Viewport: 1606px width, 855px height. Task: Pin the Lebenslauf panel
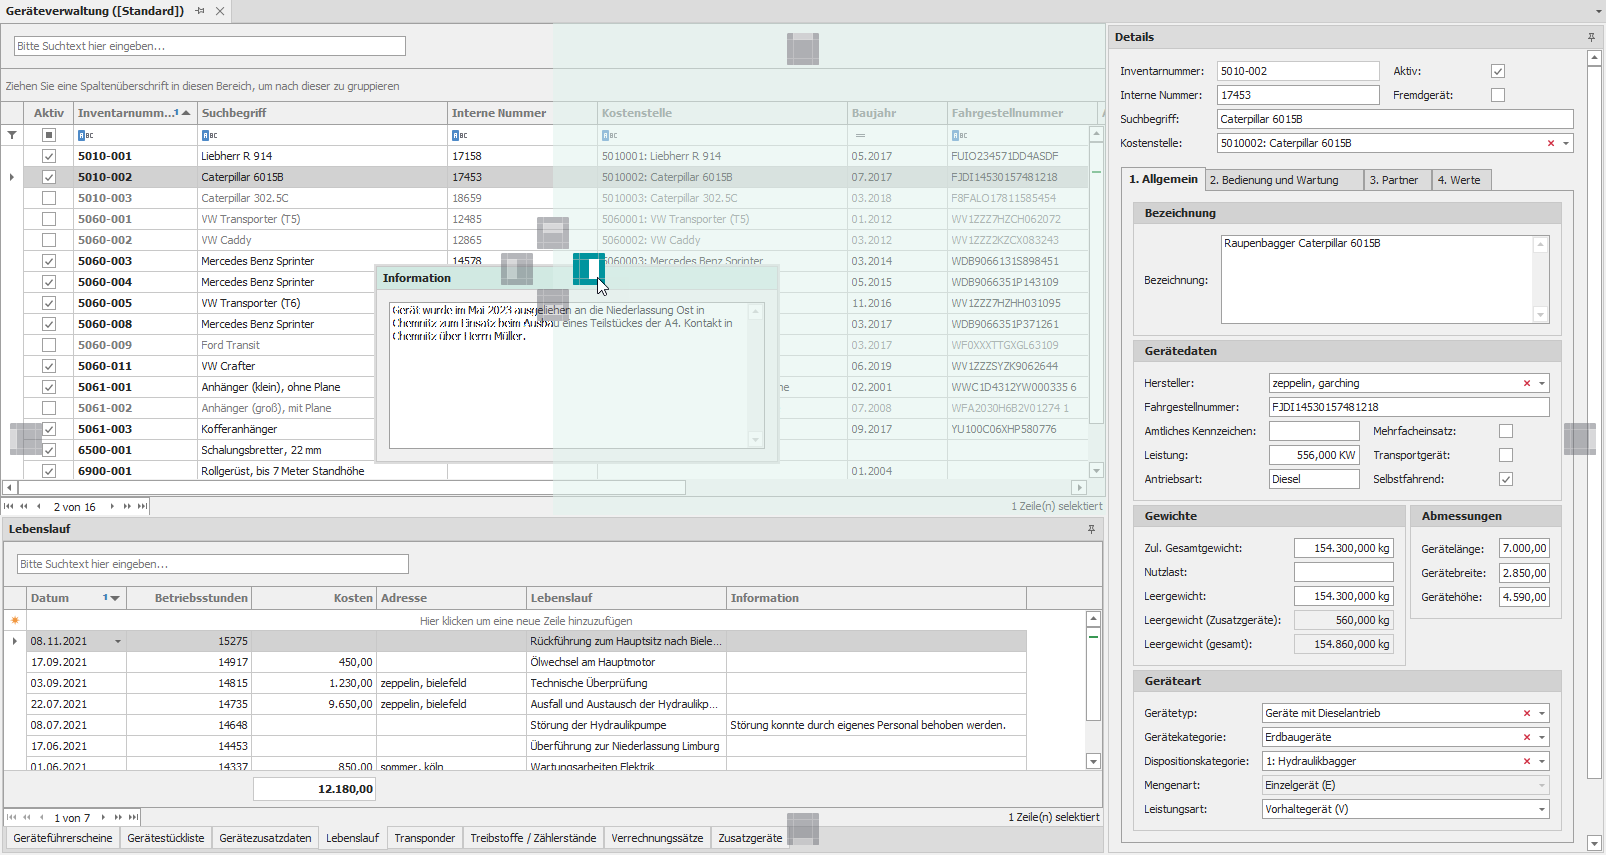(x=1091, y=529)
